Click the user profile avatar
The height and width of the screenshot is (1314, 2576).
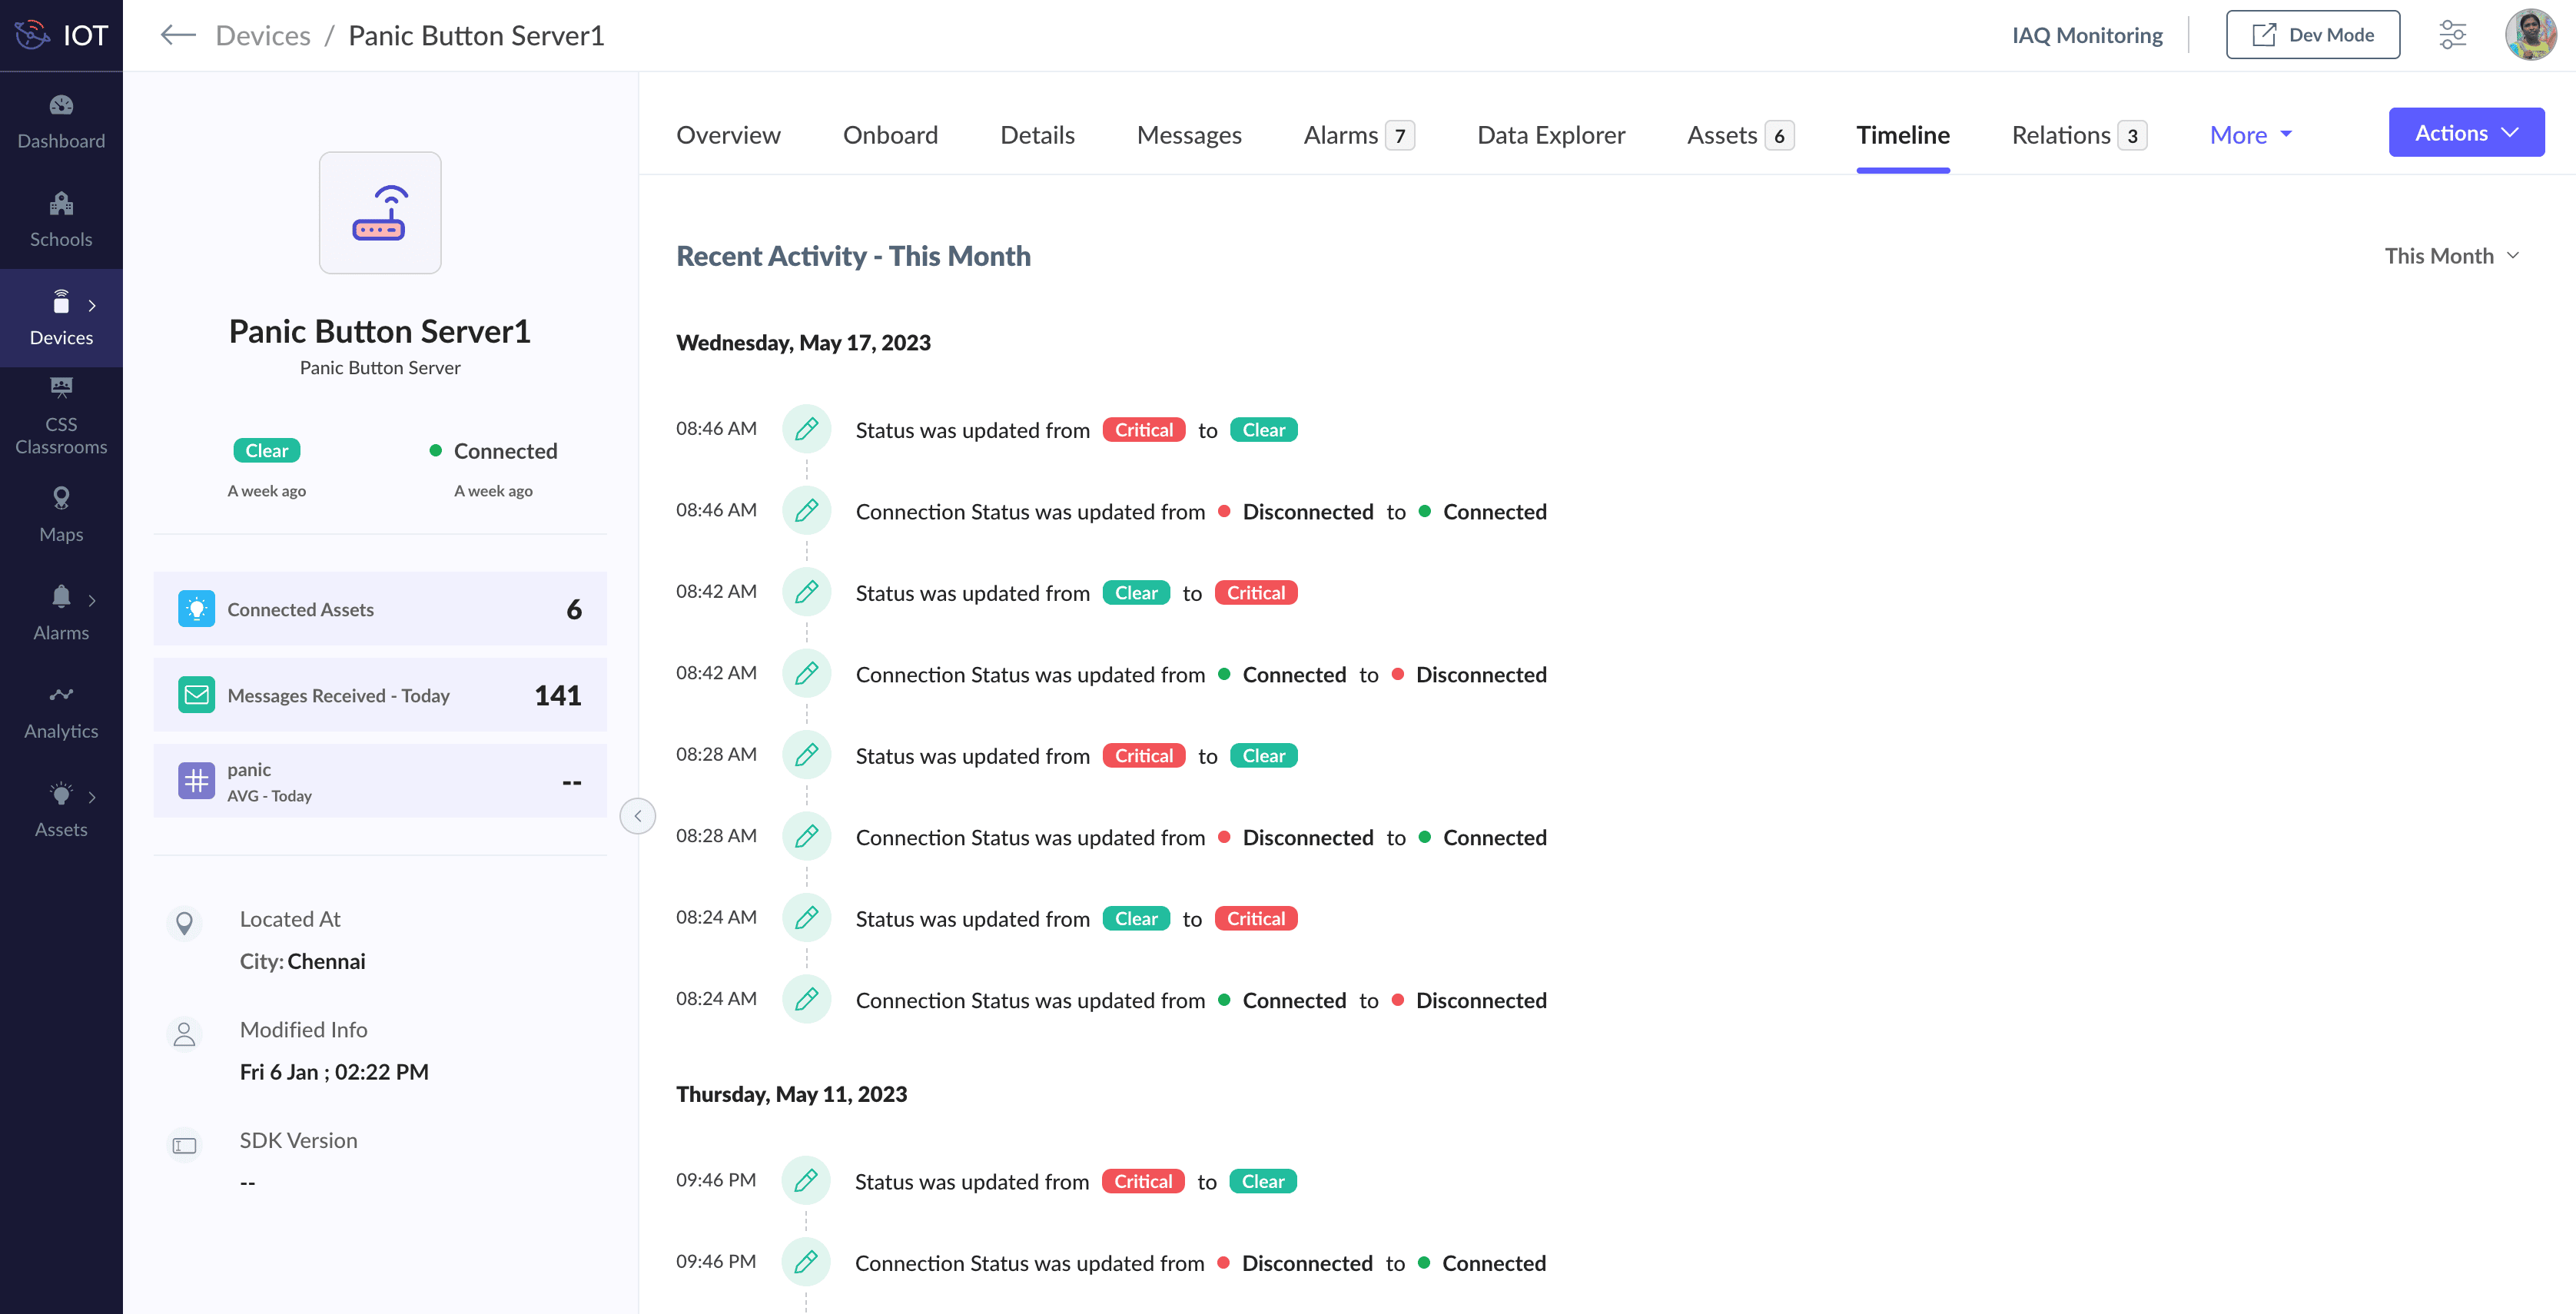point(2530,35)
